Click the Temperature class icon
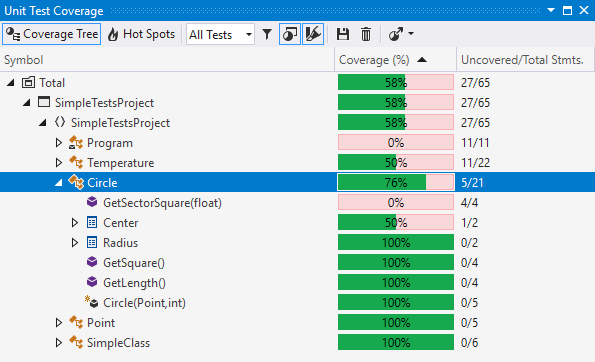This screenshot has width=595, height=362. pyautogui.click(x=76, y=162)
